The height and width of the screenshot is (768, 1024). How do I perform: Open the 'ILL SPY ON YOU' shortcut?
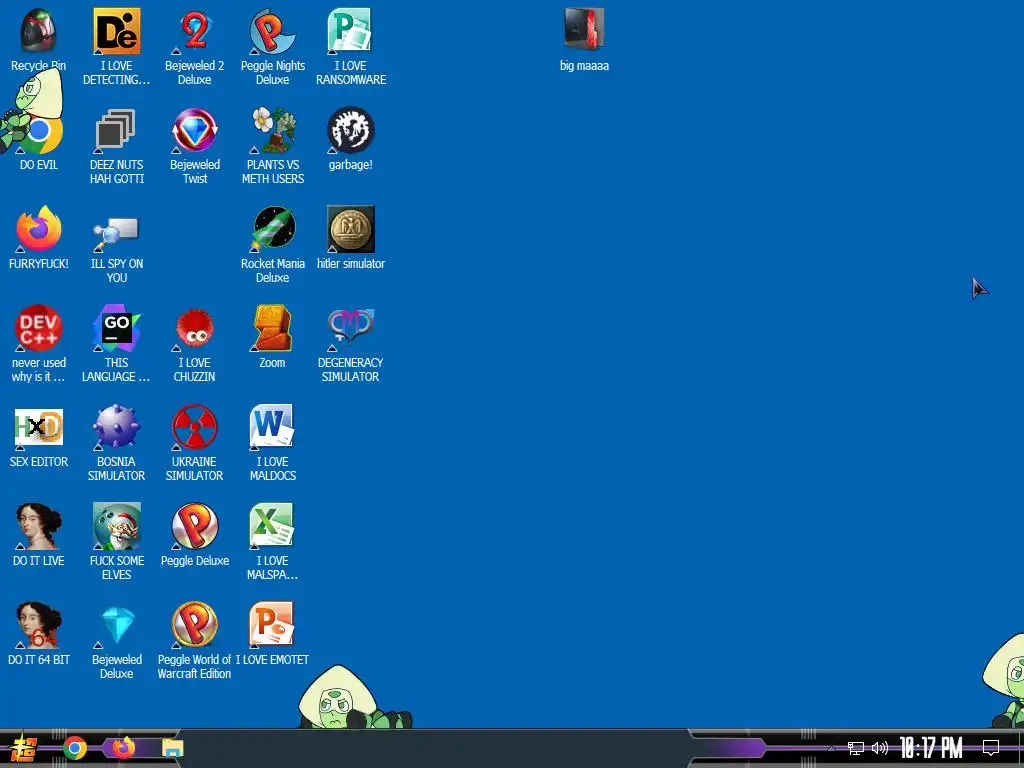[116, 233]
